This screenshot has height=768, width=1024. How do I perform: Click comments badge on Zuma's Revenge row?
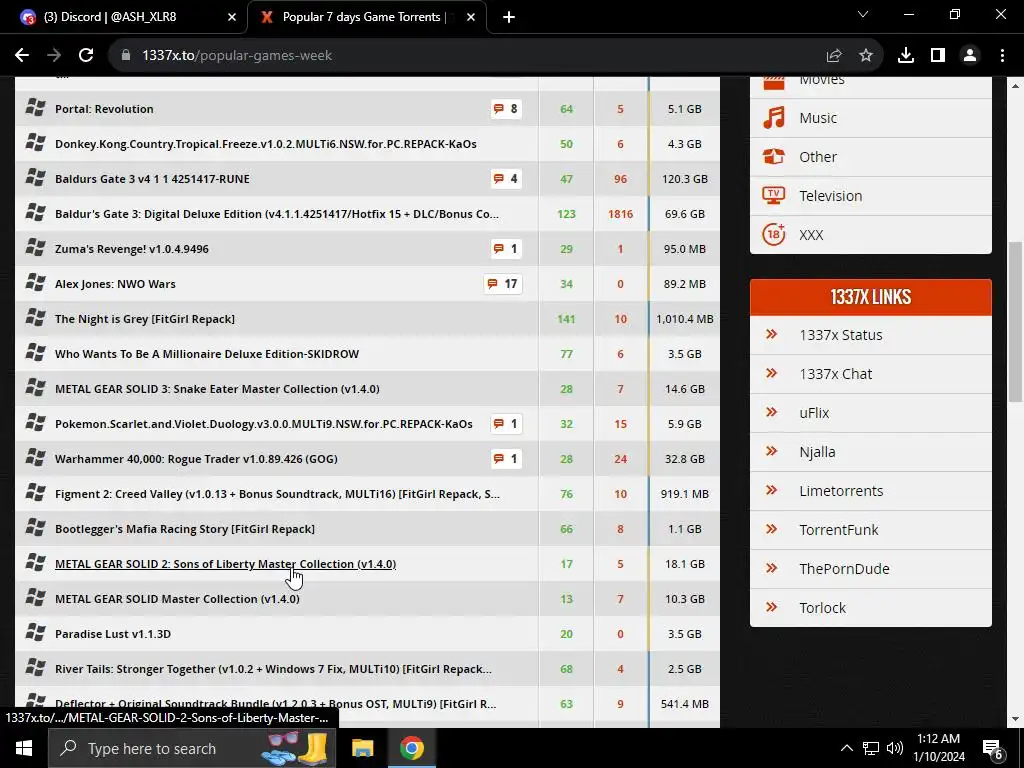(506, 249)
